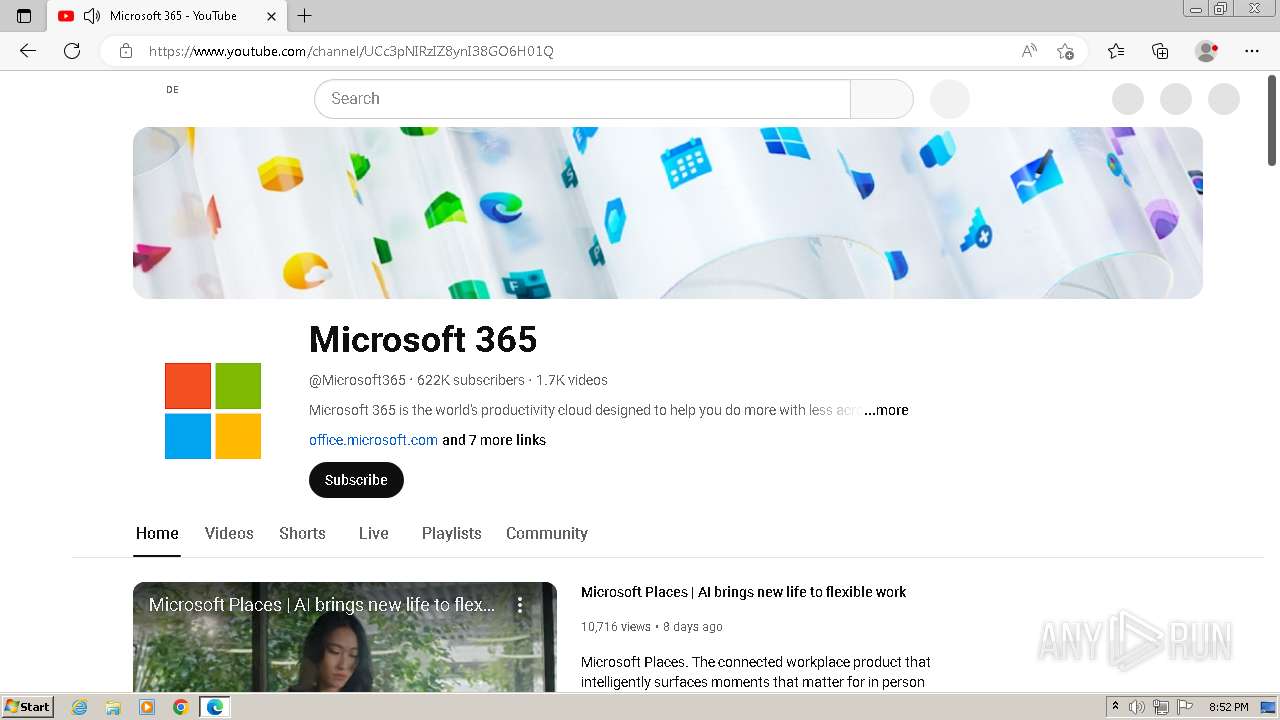Switch to the Live tab
Viewport: 1280px width, 720px height.
374,534
